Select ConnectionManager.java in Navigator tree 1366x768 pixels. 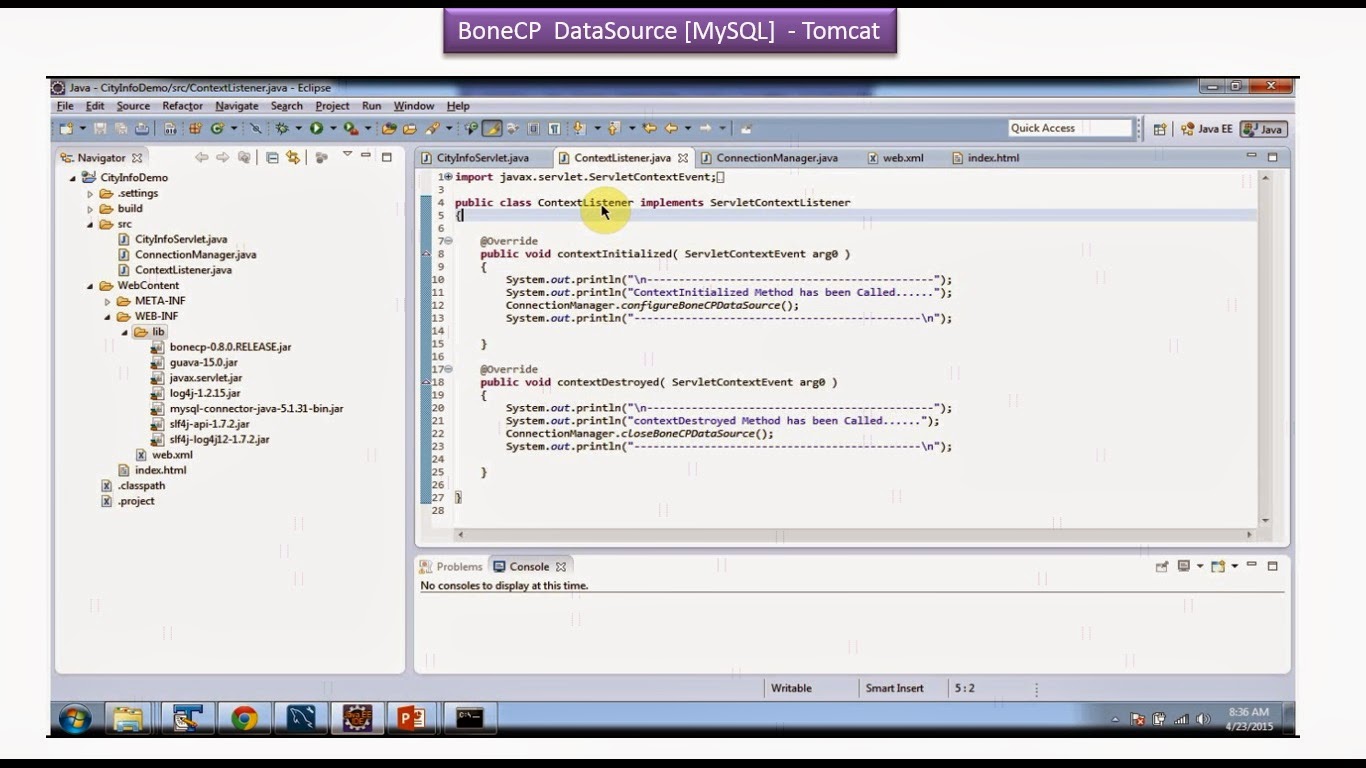click(x=195, y=255)
